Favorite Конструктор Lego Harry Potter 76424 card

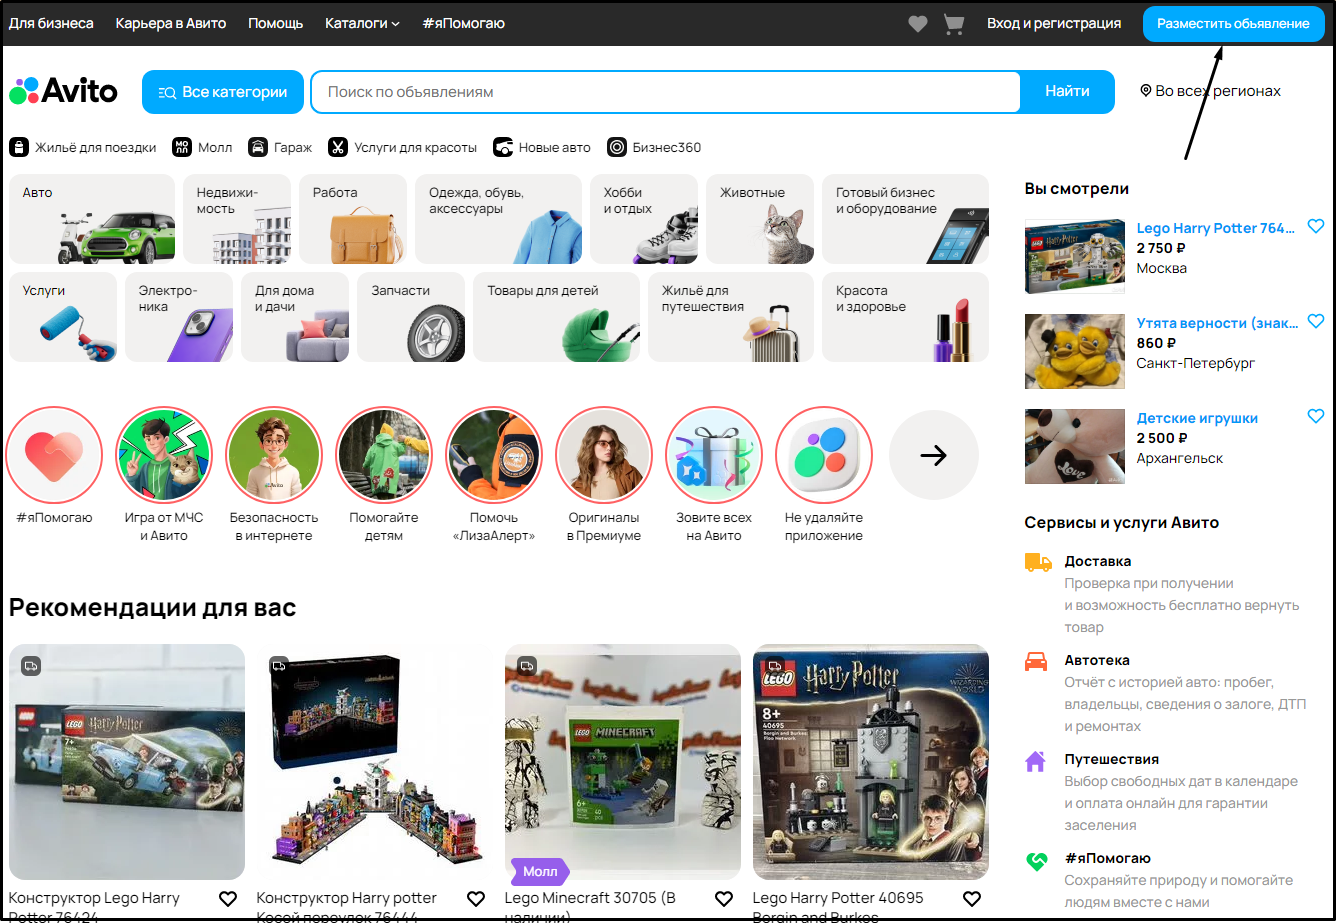coord(228,899)
